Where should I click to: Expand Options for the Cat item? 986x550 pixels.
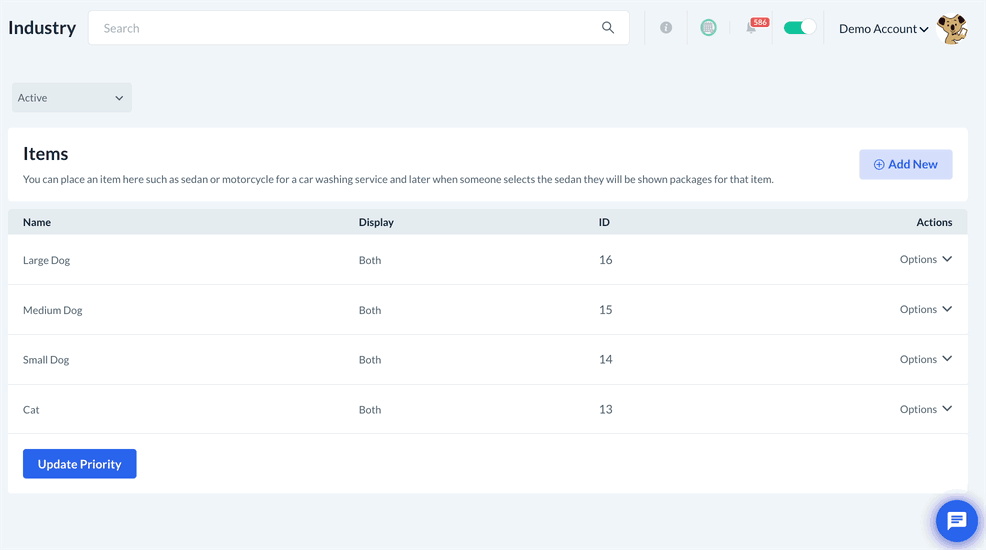click(x=925, y=409)
